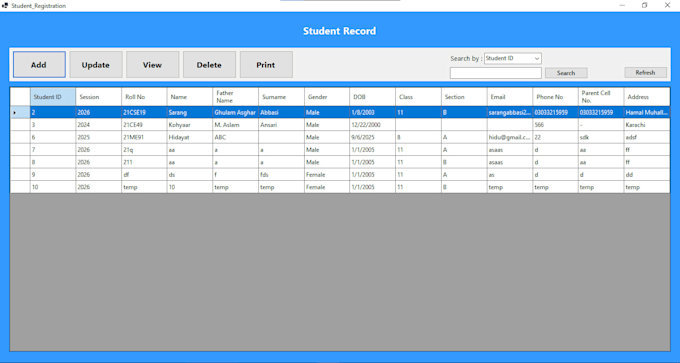Select the Email column header

click(x=510, y=97)
